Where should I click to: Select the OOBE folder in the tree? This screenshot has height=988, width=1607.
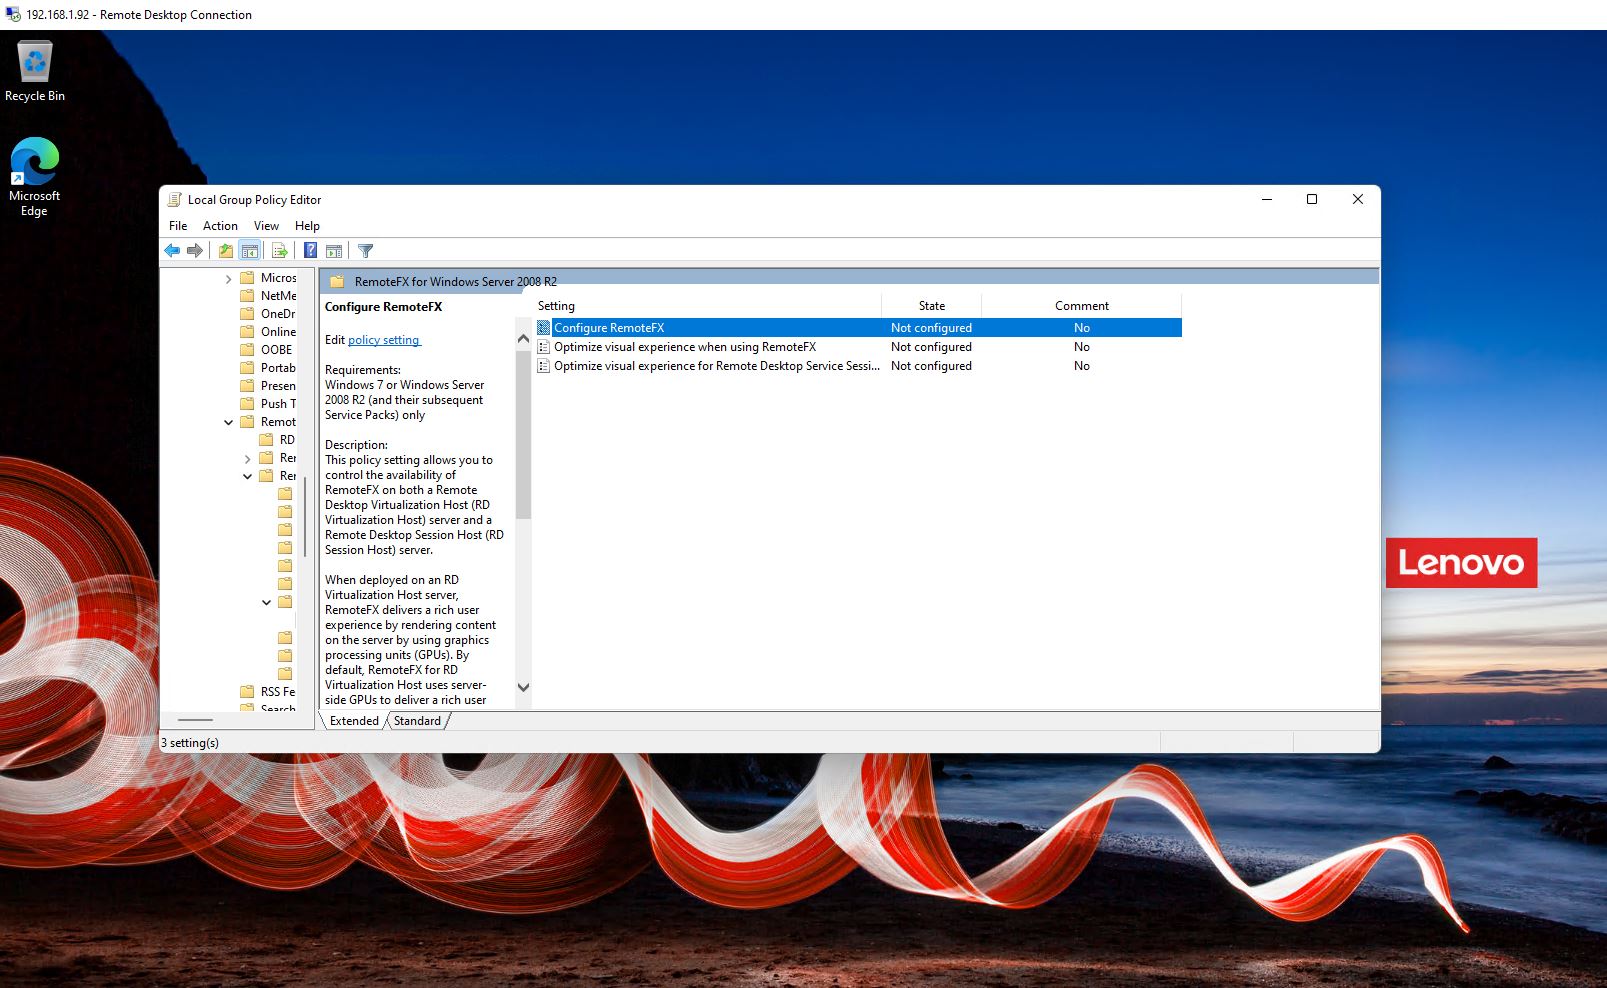[276, 350]
